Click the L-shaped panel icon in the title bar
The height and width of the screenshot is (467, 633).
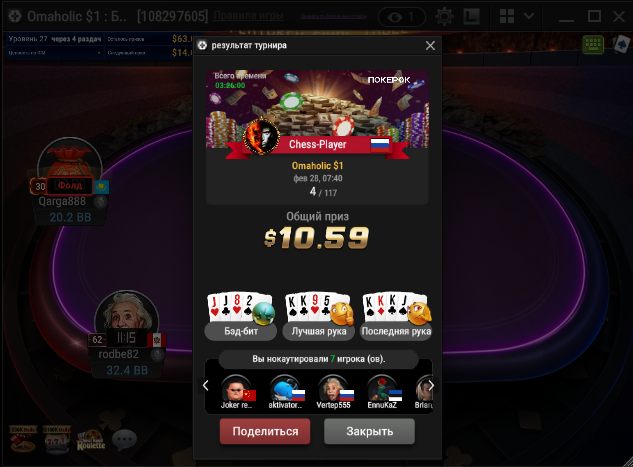[472, 17]
